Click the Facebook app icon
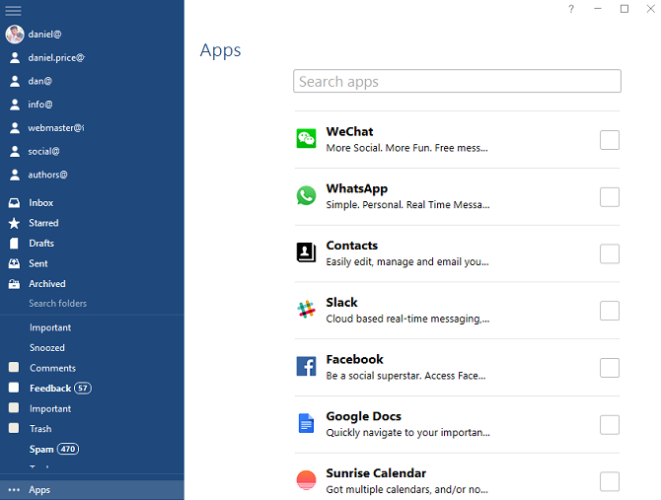Viewport: 661px width, 500px height. [x=306, y=366]
